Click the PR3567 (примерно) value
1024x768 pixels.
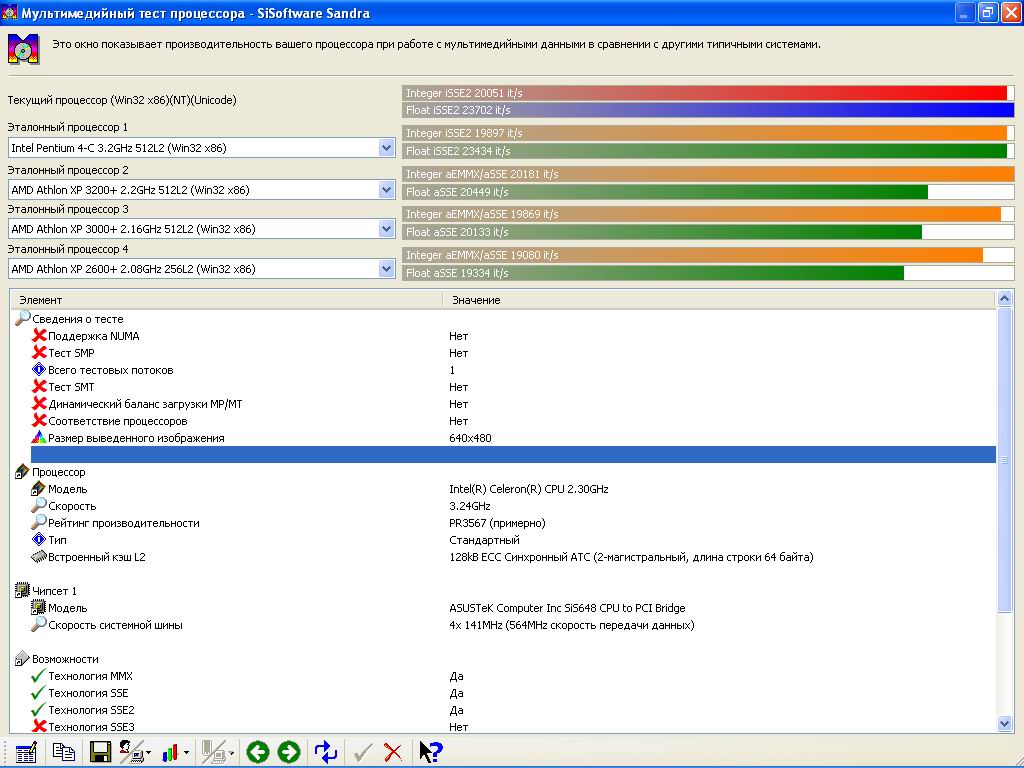coord(497,522)
